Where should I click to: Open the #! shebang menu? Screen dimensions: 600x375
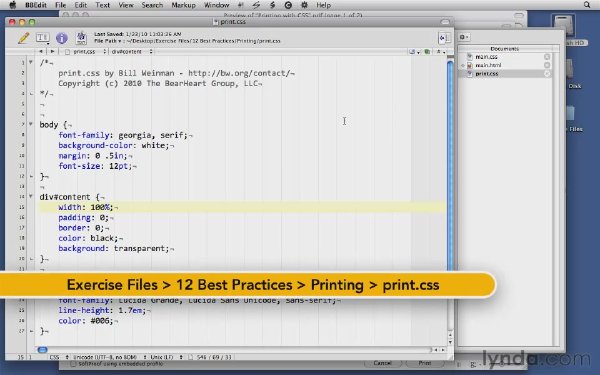(x=240, y=5)
